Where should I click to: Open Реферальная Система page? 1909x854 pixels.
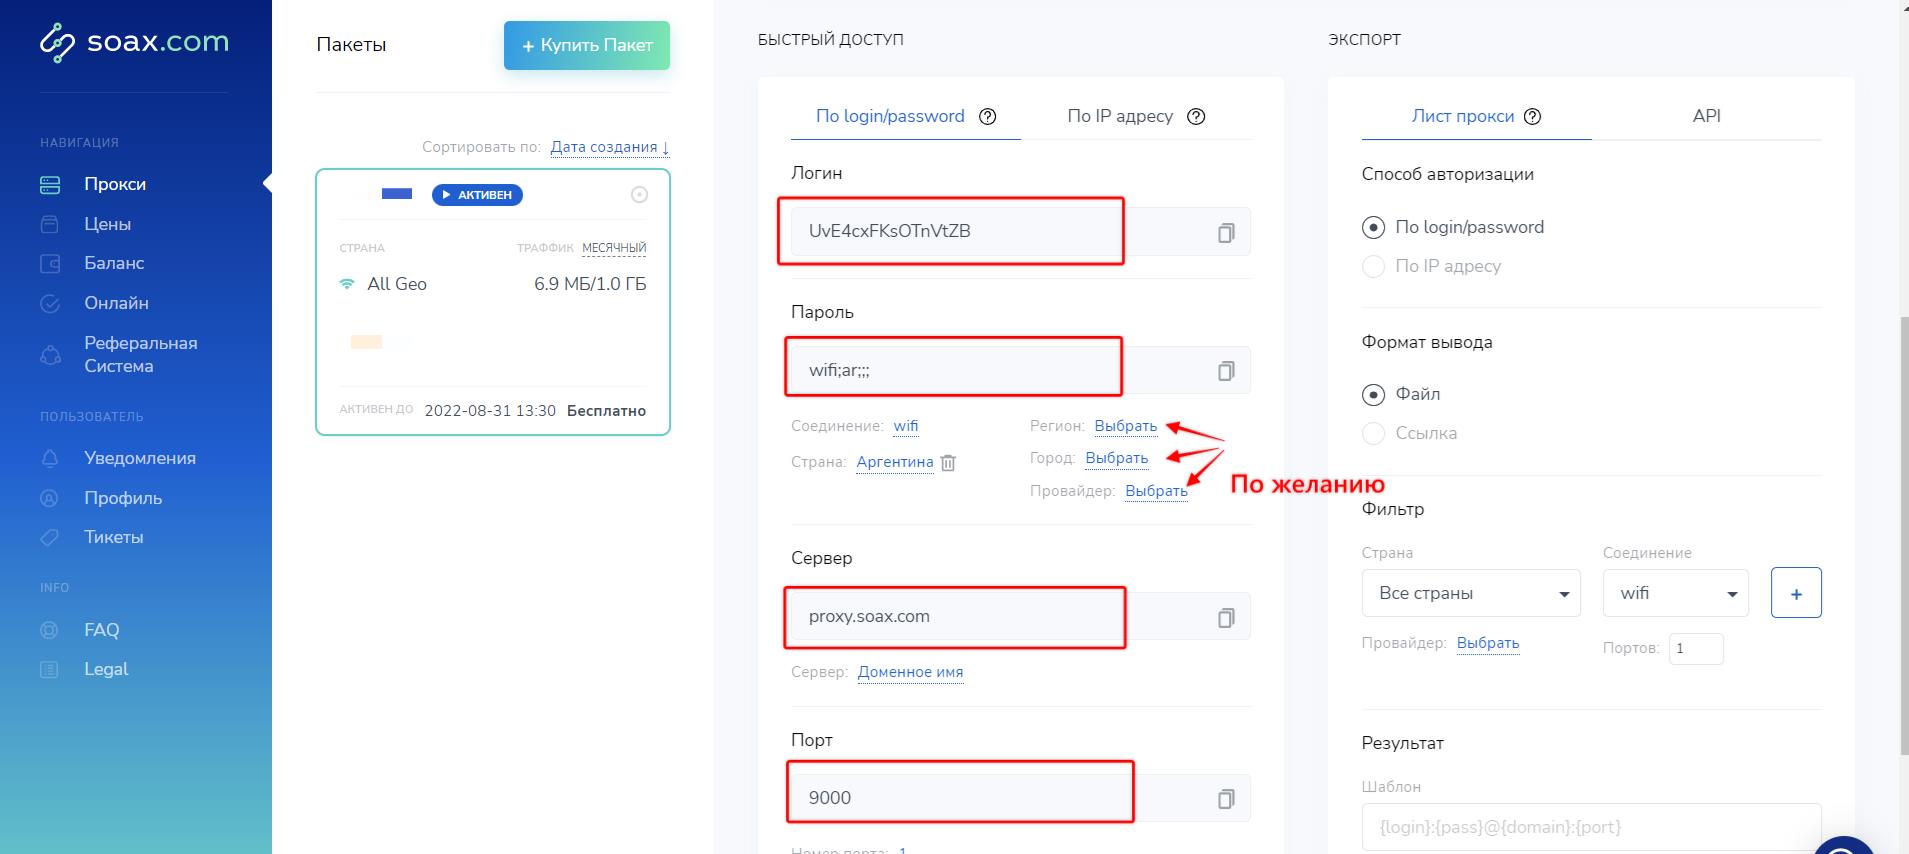coord(141,354)
